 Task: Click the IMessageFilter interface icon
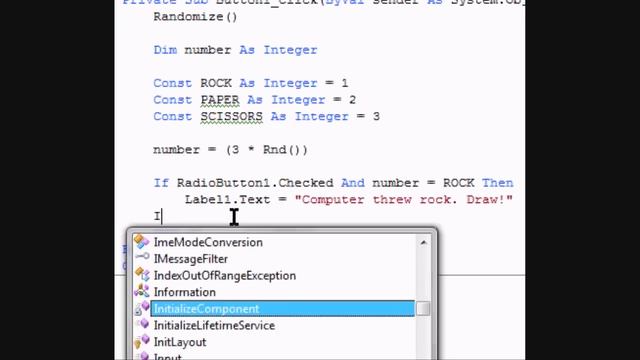[x=142, y=257]
